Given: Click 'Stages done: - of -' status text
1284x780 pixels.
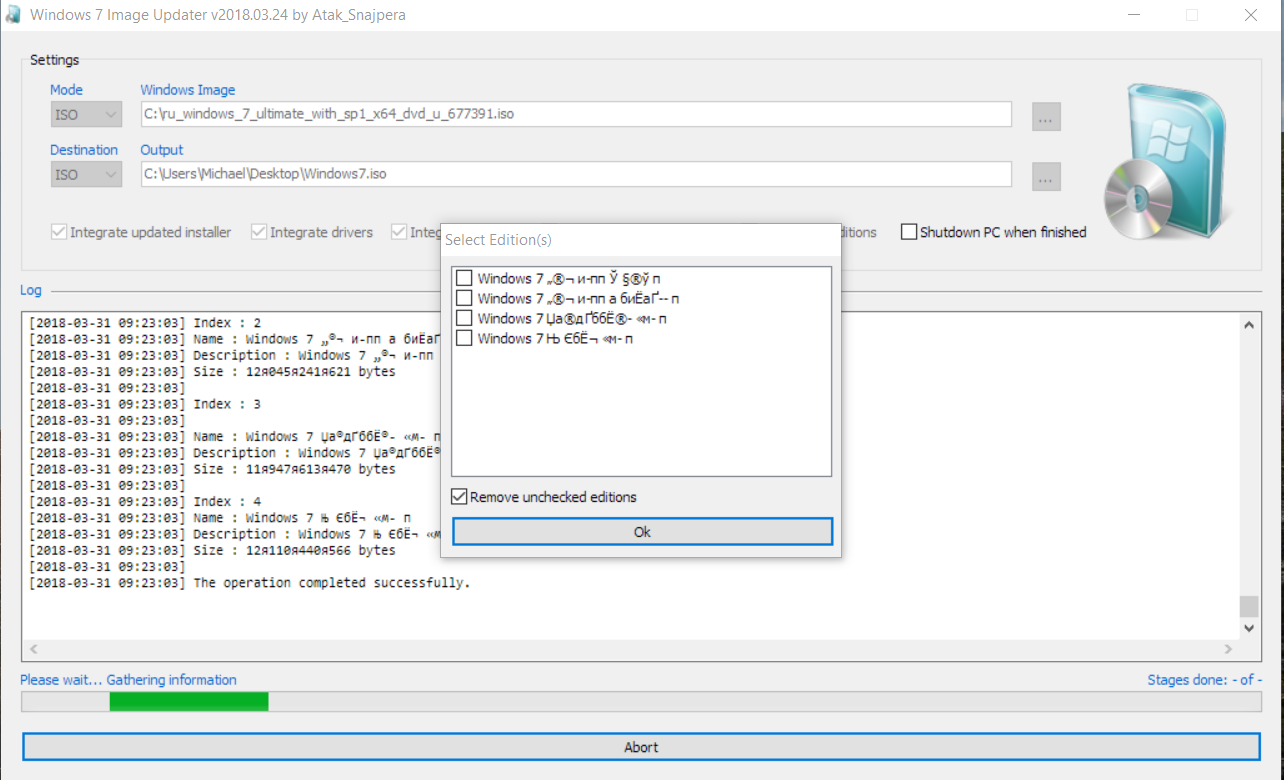Looking at the screenshot, I should click(x=1205, y=680).
